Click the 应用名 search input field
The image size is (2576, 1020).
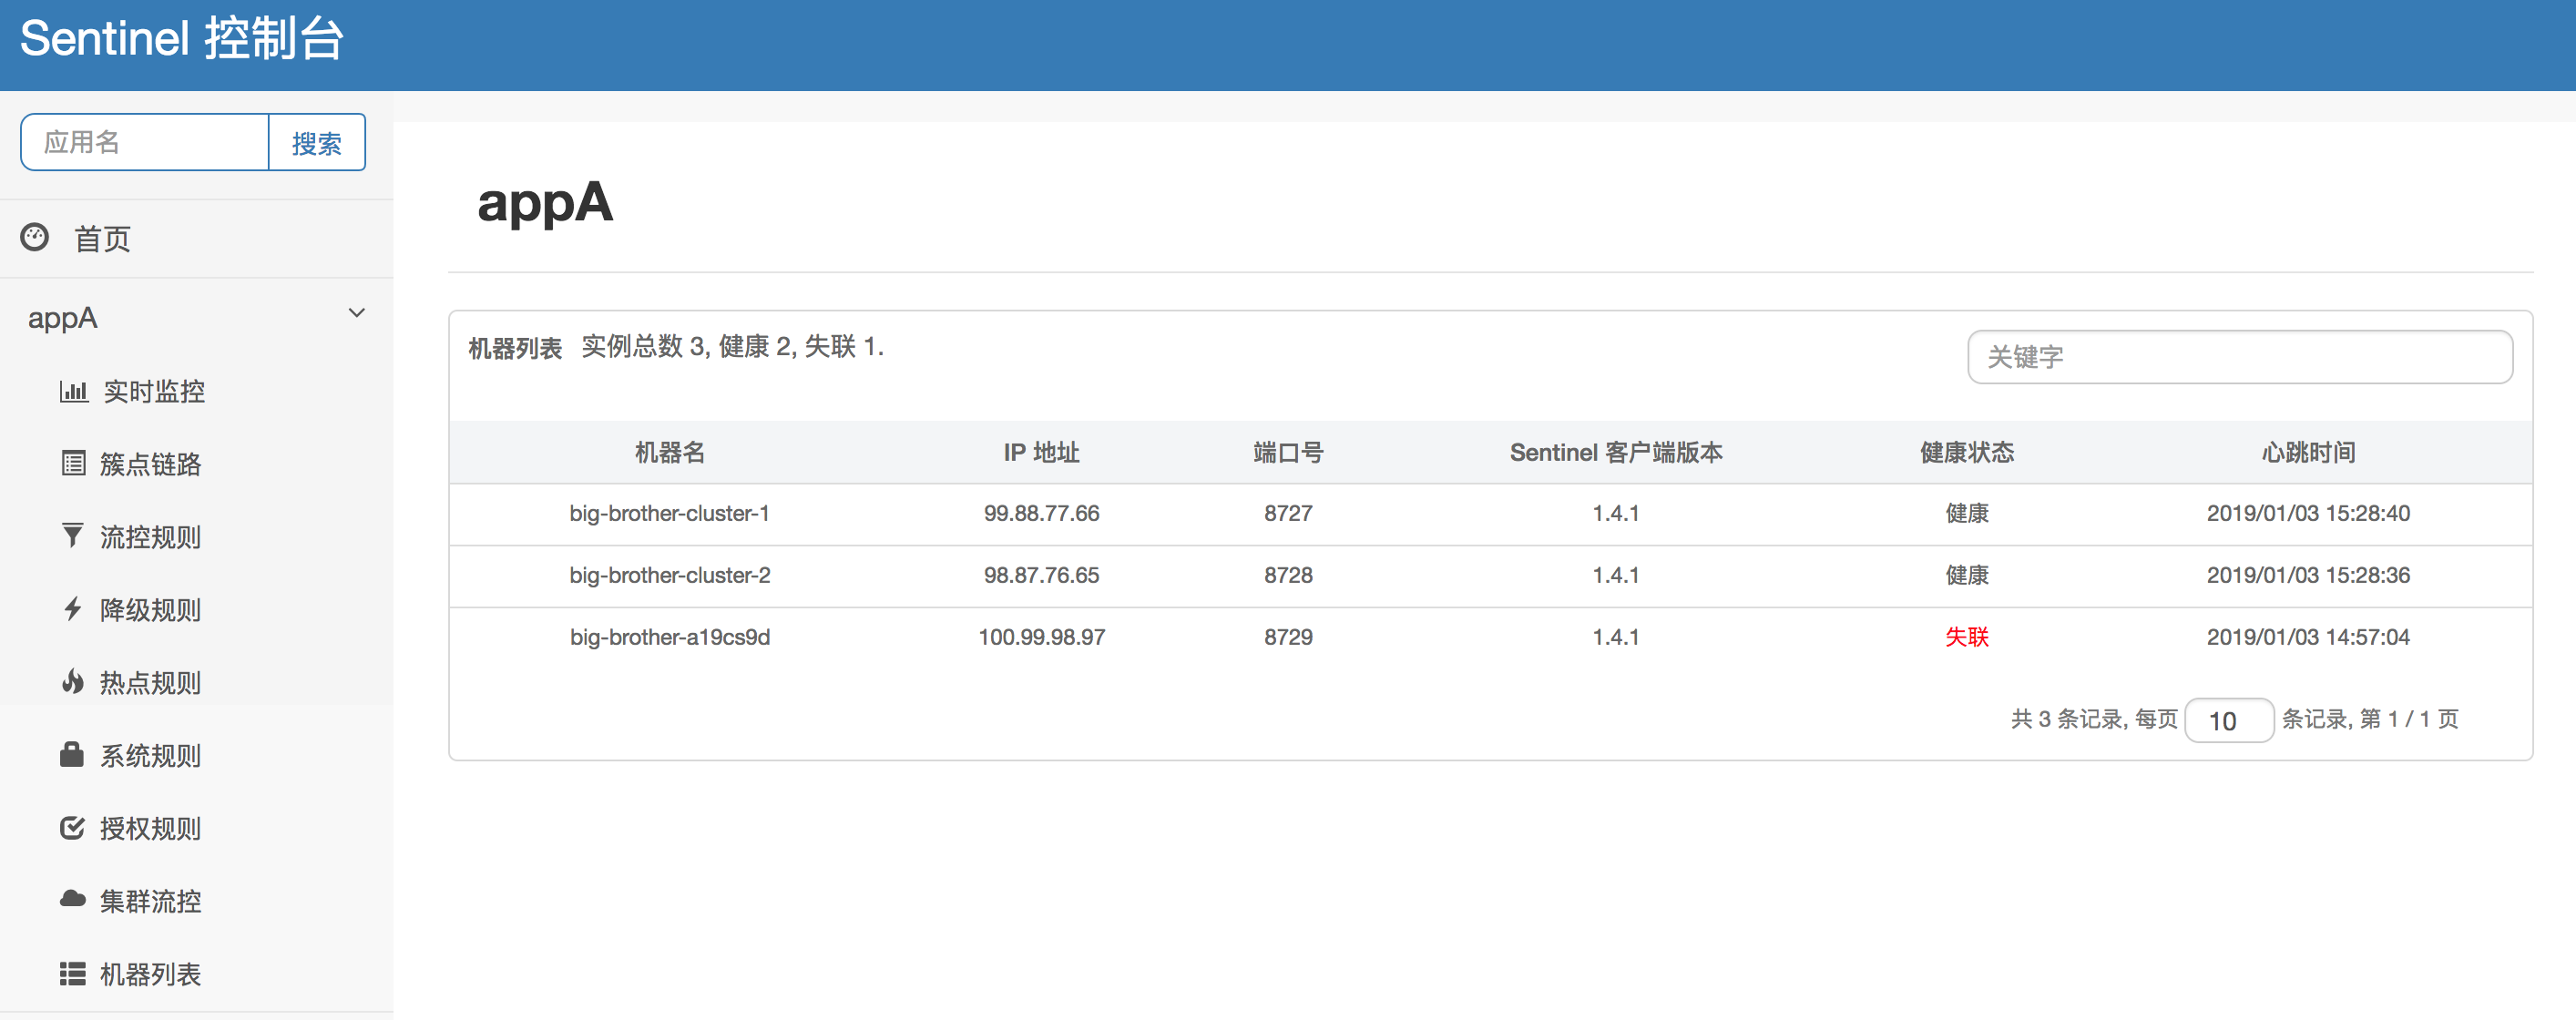coord(144,142)
